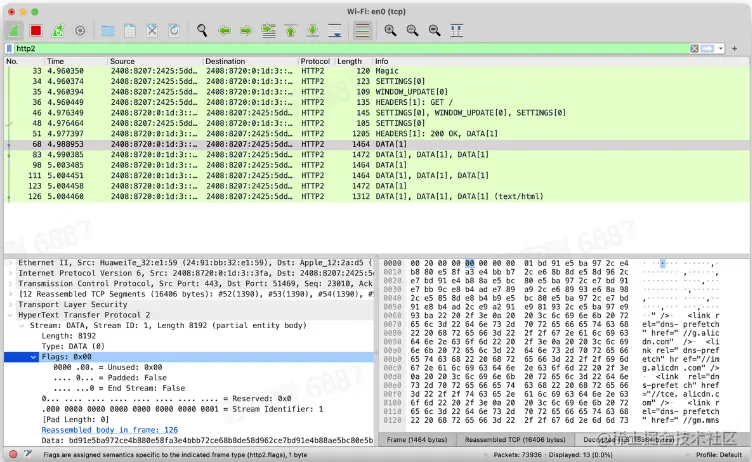Collapse the Flags: 0x00 node
Screen dimensions: 752x462
tap(33, 357)
